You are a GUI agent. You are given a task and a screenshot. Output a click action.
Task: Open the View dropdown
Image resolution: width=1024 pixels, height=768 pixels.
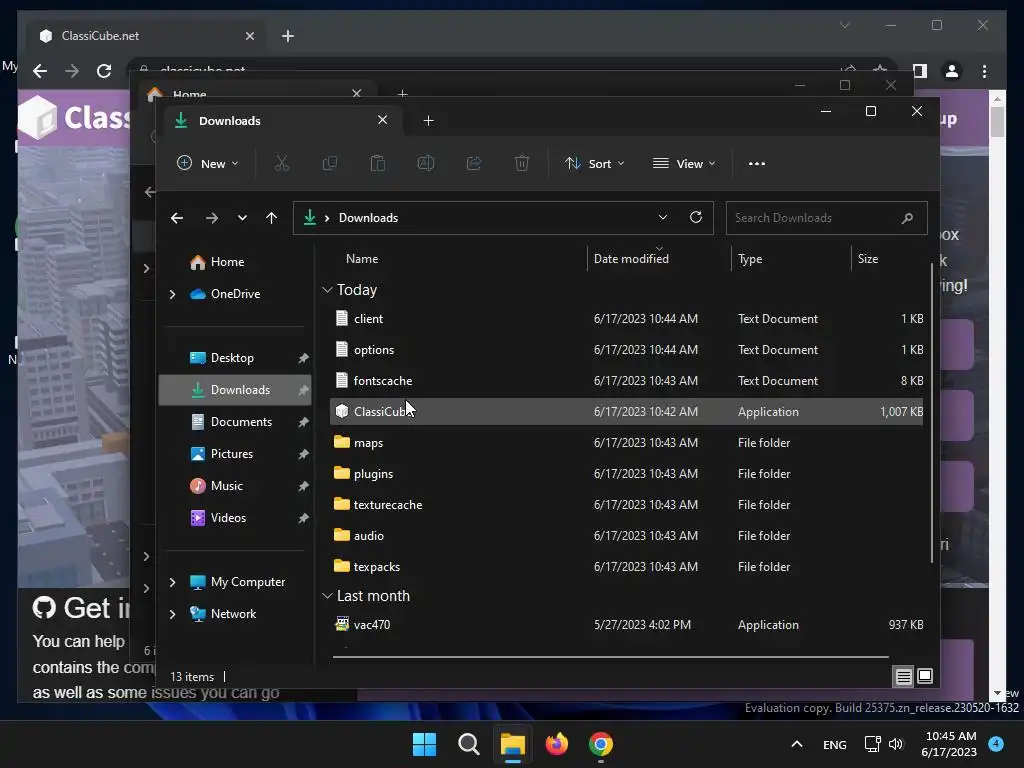click(684, 163)
